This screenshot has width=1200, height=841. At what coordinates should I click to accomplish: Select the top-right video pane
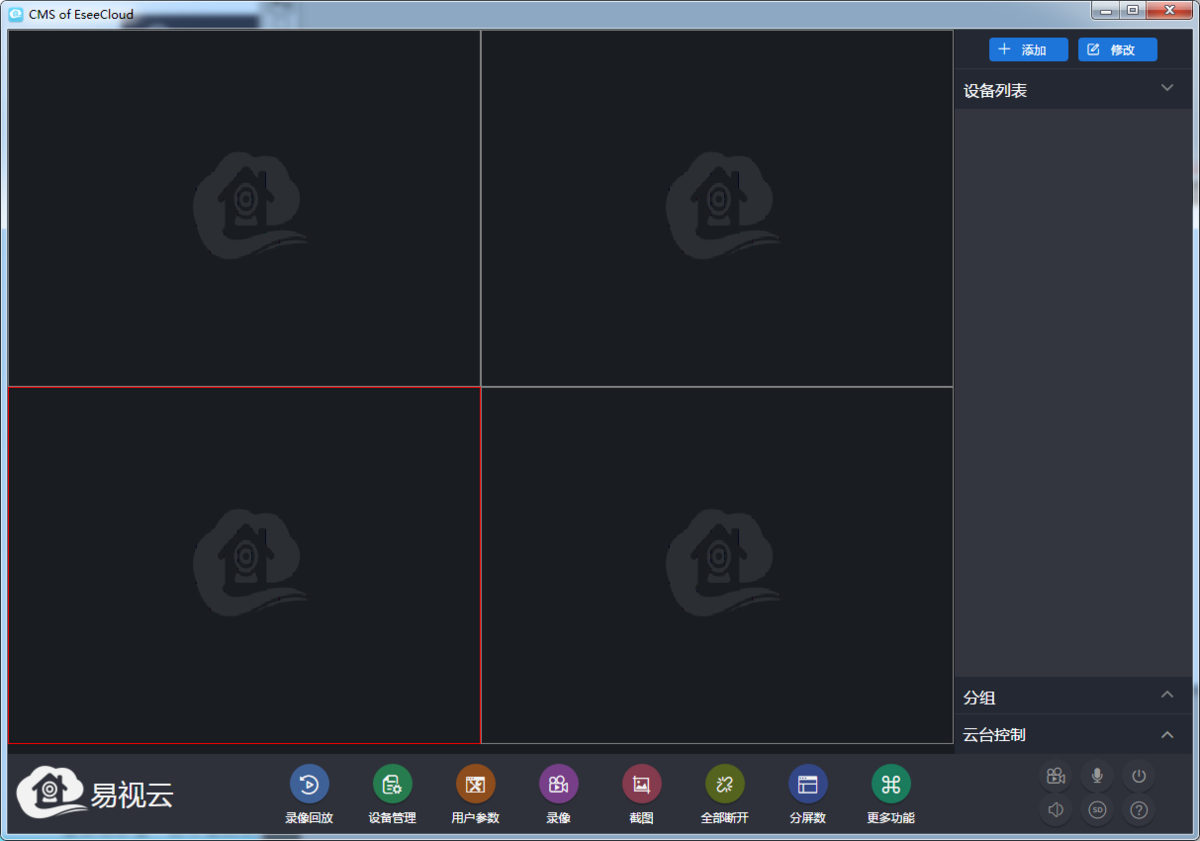pyautogui.click(x=717, y=208)
